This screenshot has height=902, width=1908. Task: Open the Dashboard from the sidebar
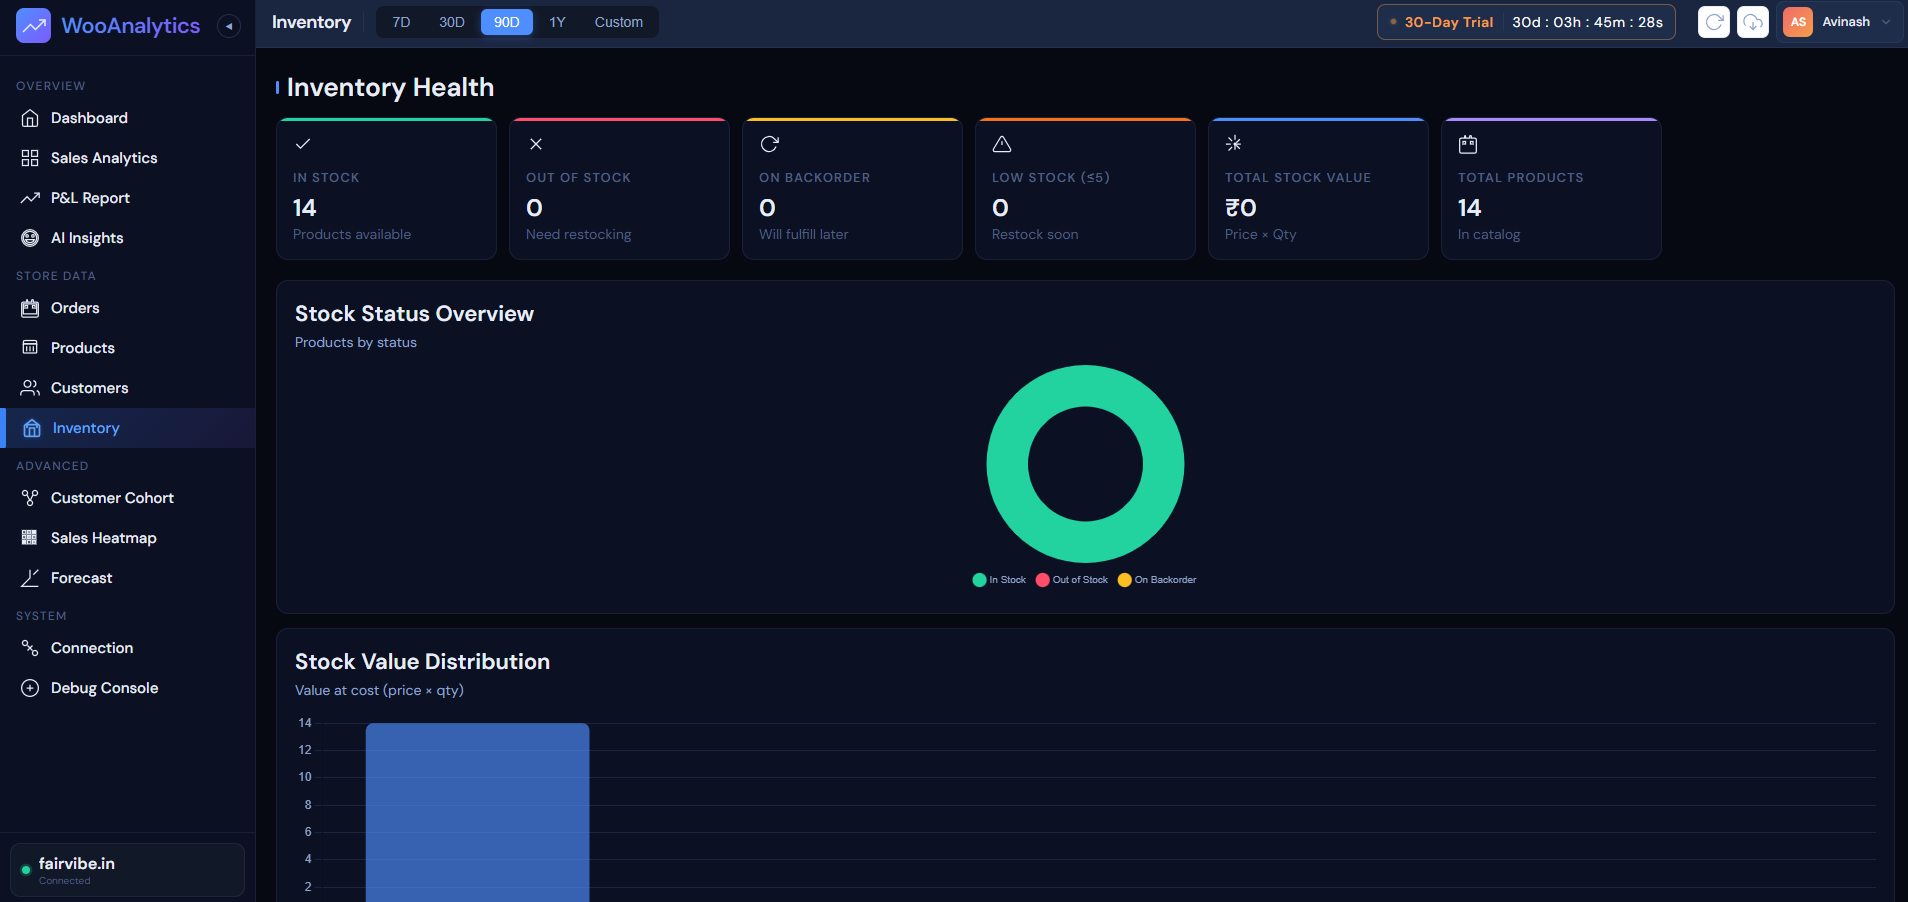88,118
